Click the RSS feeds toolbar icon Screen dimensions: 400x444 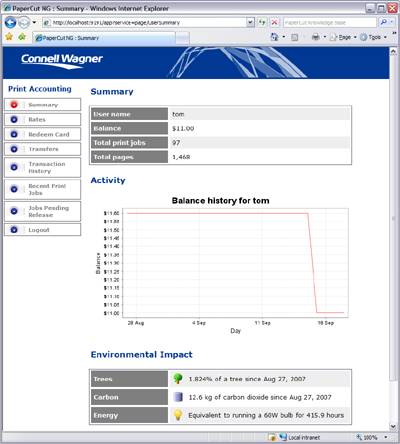294,37
